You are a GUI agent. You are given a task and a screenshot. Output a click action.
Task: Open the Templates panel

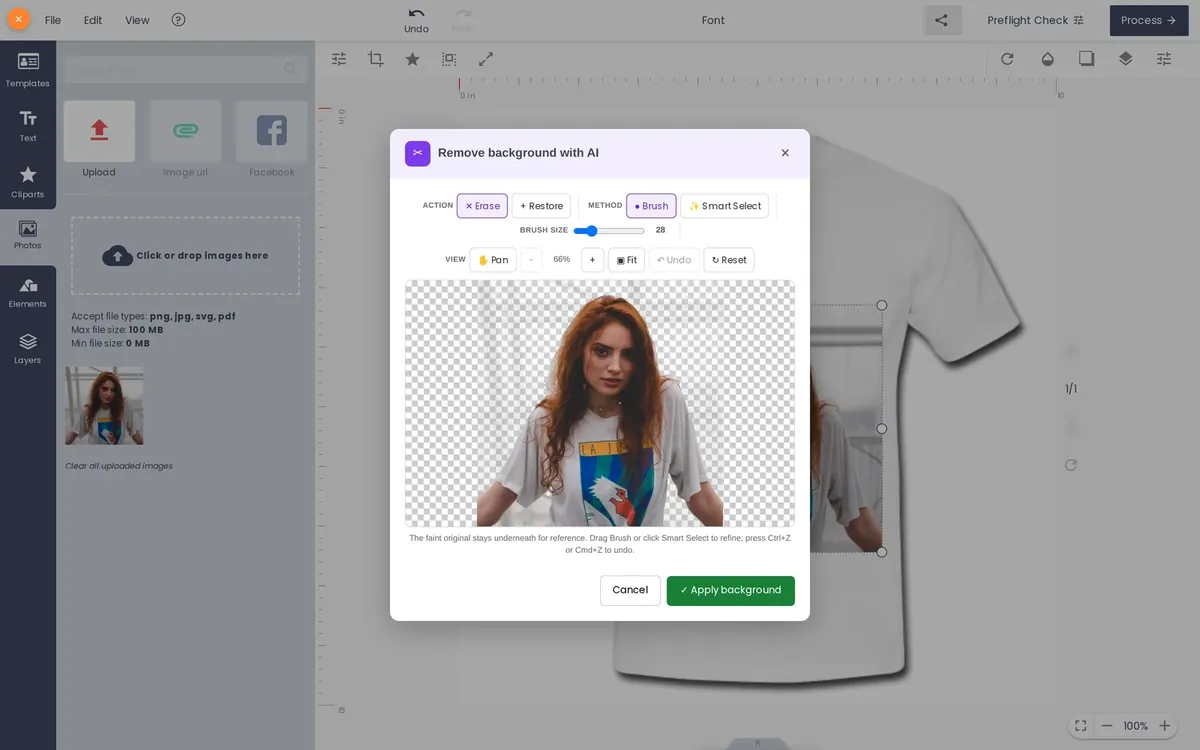click(28, 70)
